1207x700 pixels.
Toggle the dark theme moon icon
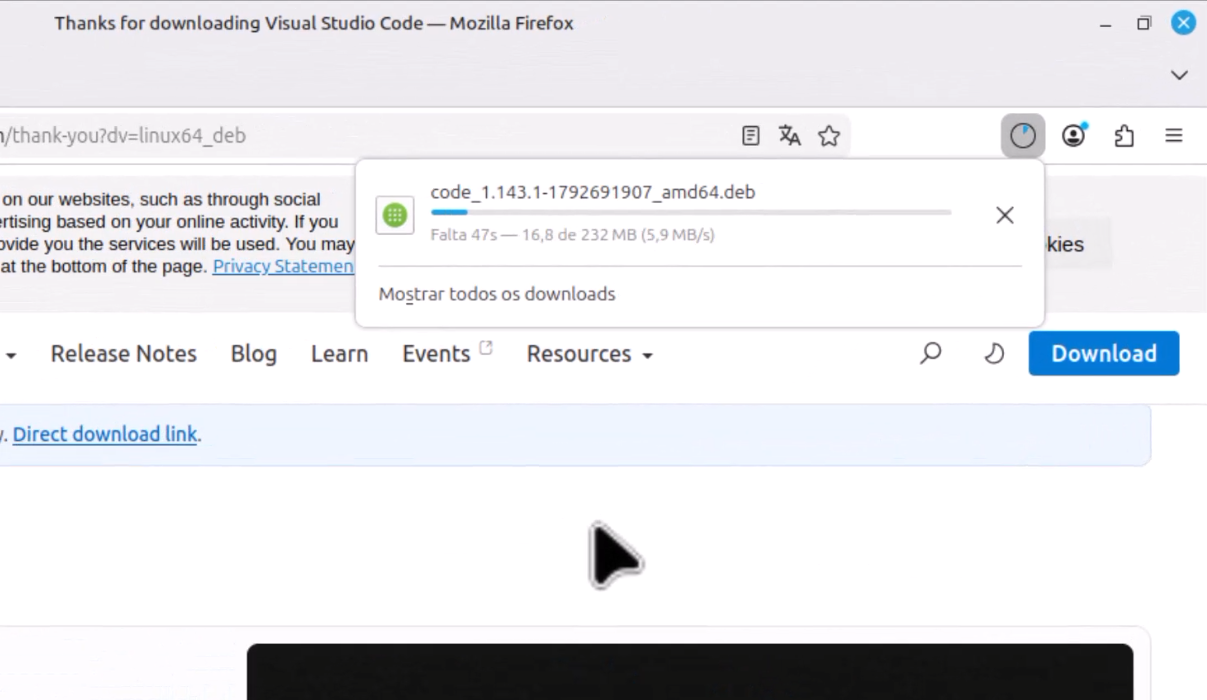(x=994, y=353)
